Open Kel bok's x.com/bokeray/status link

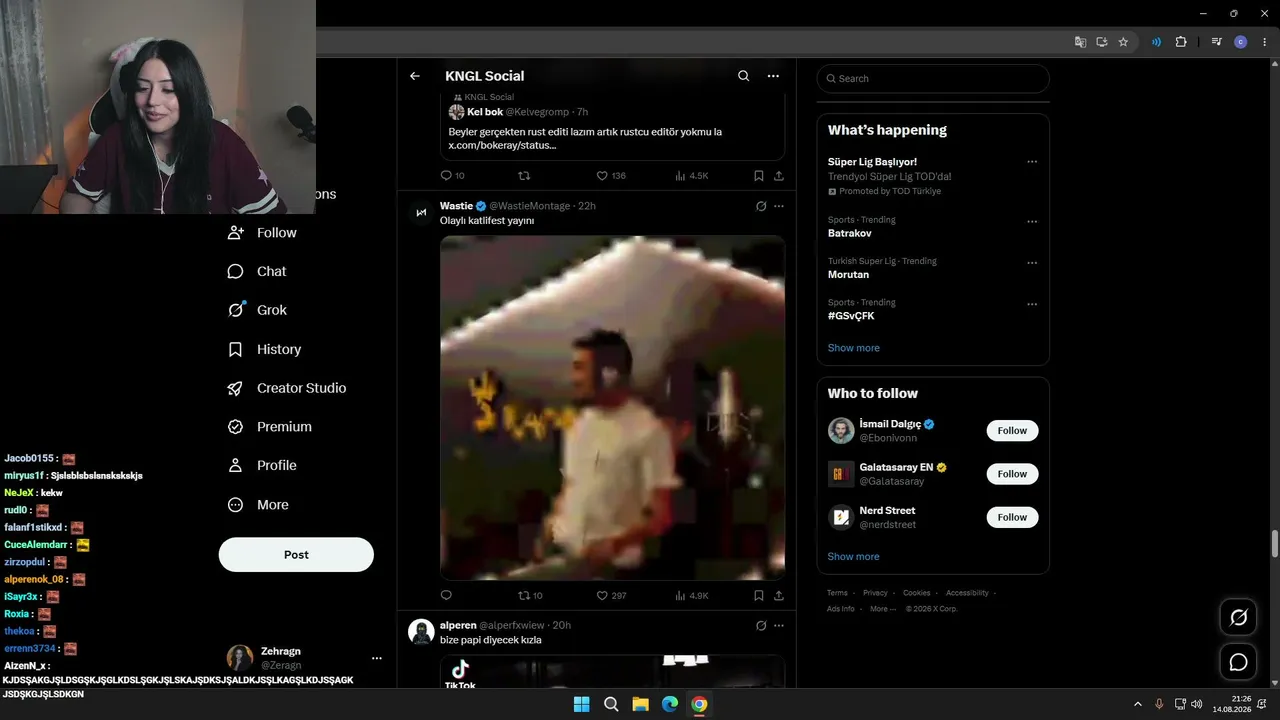point(502,146)
